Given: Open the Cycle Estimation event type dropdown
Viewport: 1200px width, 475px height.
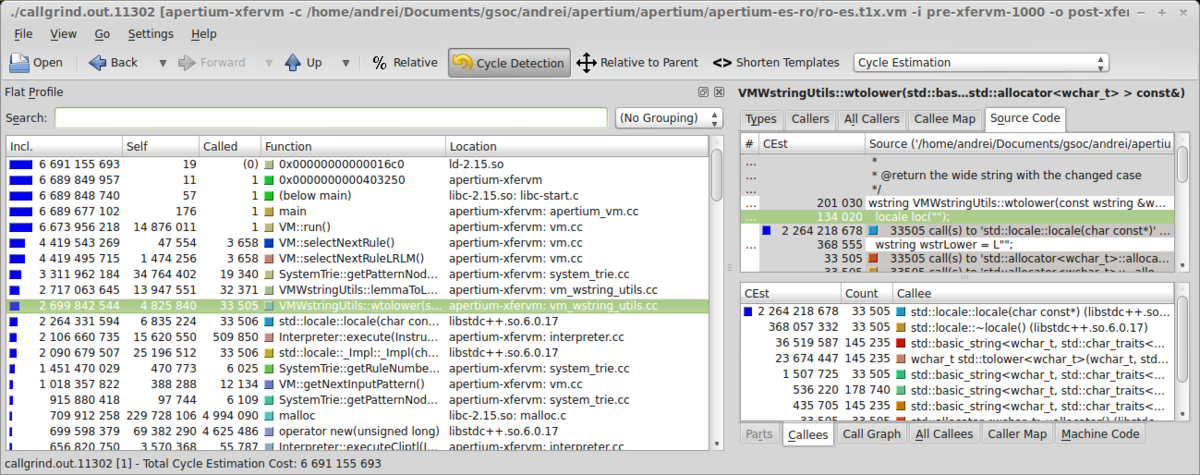Looking at the screenshot, I should click(x=981, y=62).
